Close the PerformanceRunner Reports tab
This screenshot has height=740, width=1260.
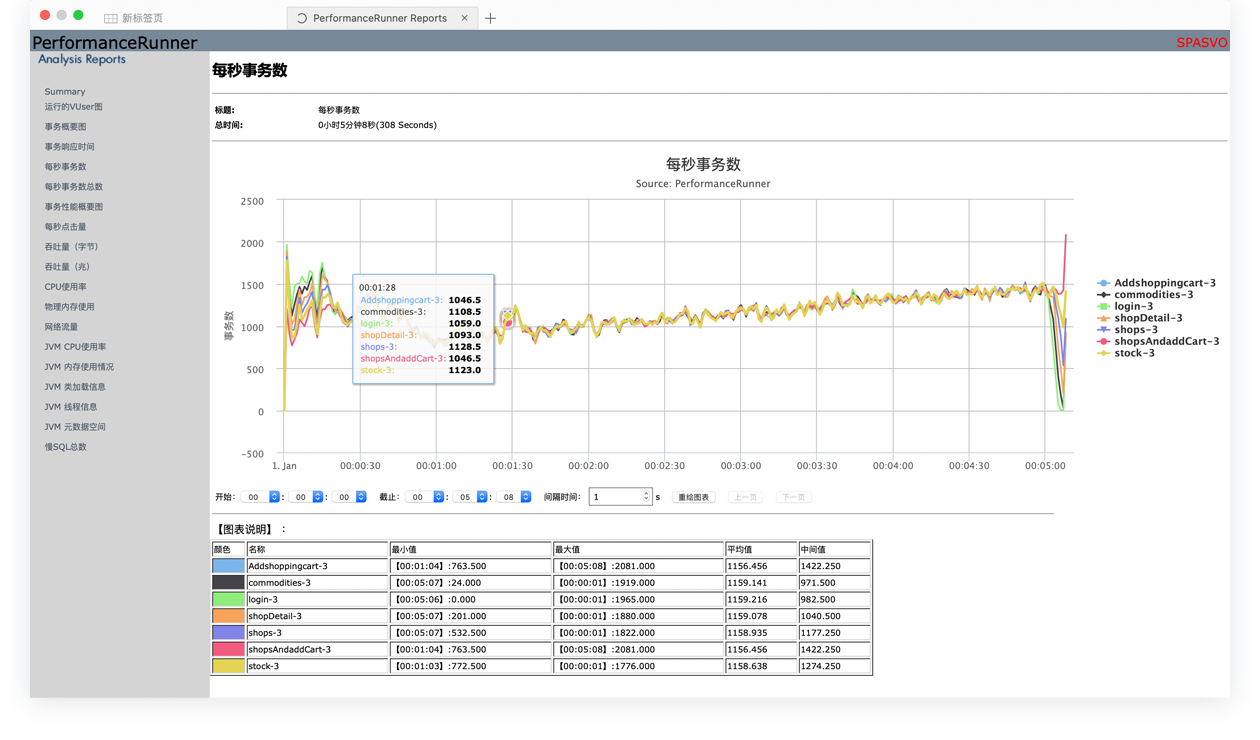pyautogui.click(x=464, y=18)
